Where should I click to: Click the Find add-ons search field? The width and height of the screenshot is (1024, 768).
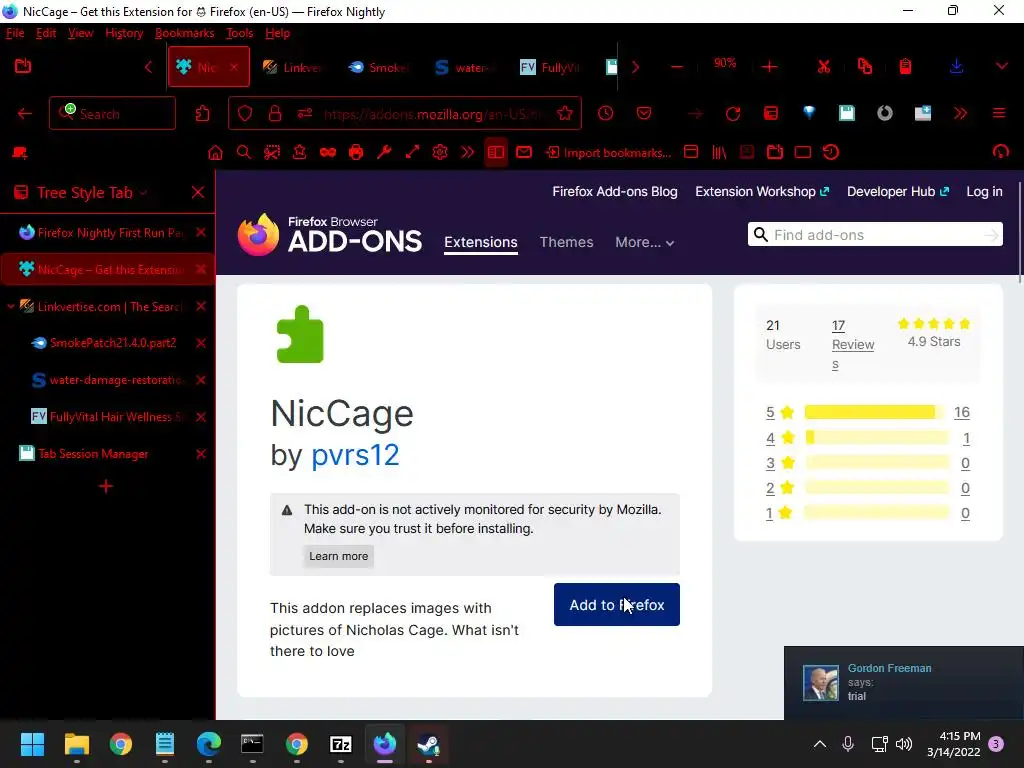(x=875, y=234)
